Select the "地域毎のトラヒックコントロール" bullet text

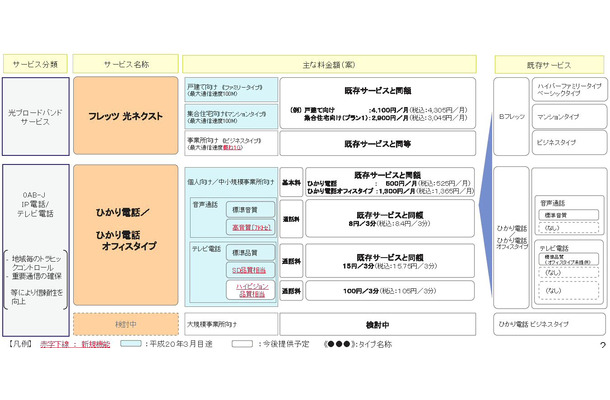pos(36,263)
